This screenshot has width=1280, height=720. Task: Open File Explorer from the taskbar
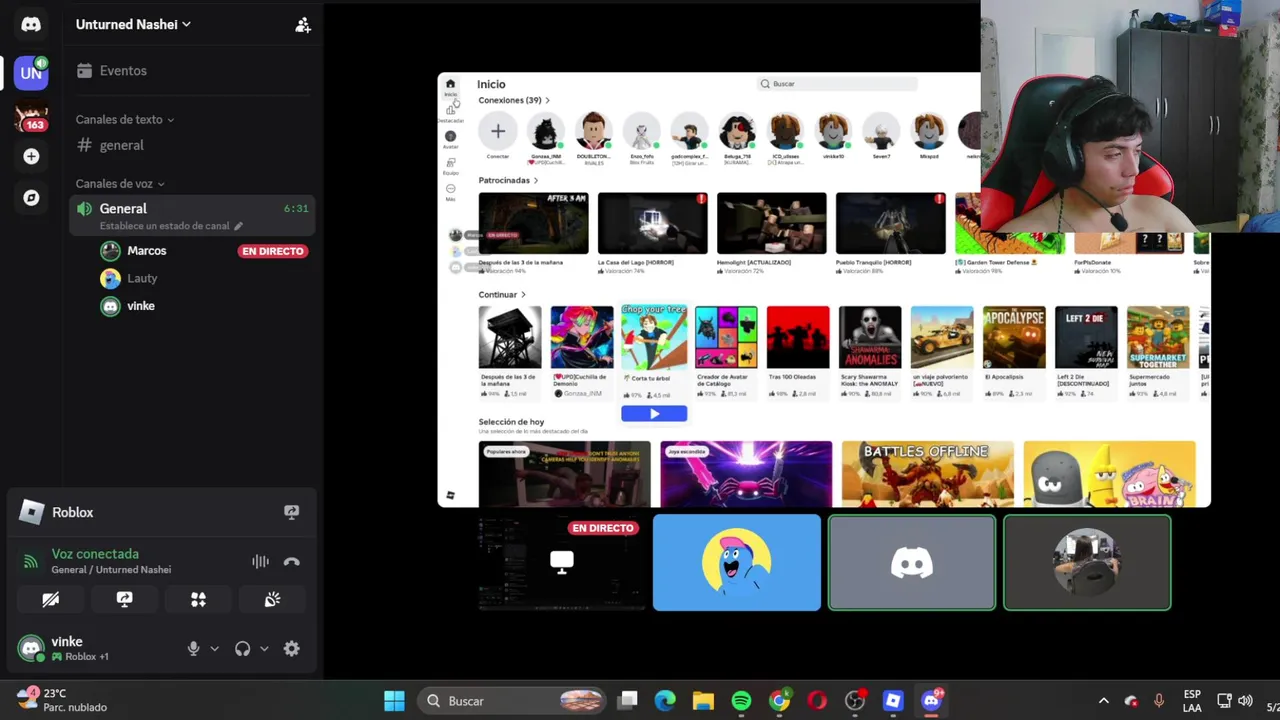(x=703, y=701)
